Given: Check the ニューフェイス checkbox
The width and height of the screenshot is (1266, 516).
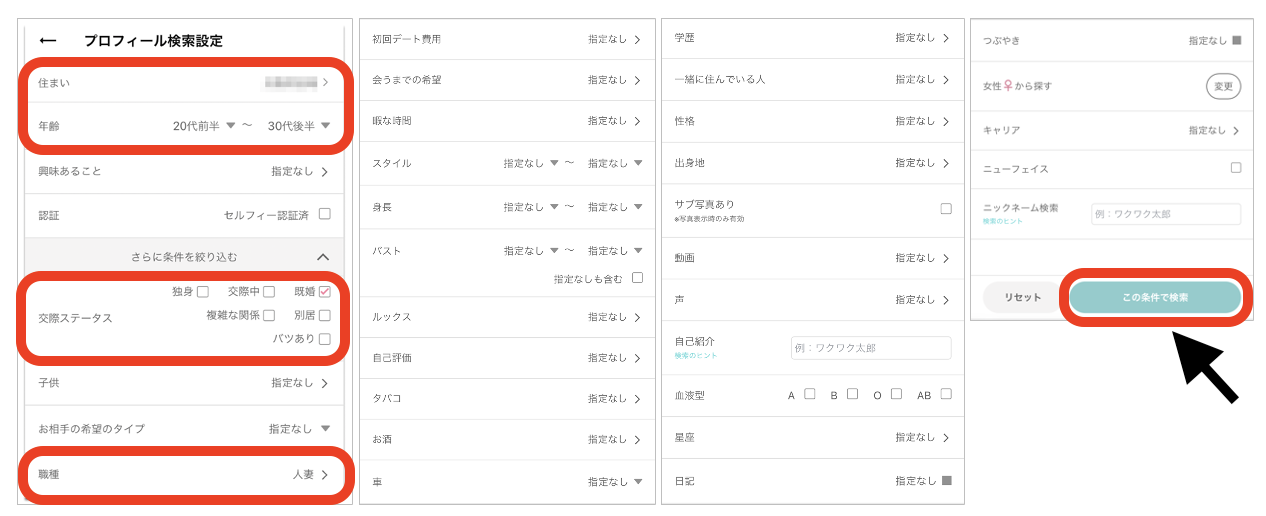Looking at the screenshot, I should click(1236, 168).
